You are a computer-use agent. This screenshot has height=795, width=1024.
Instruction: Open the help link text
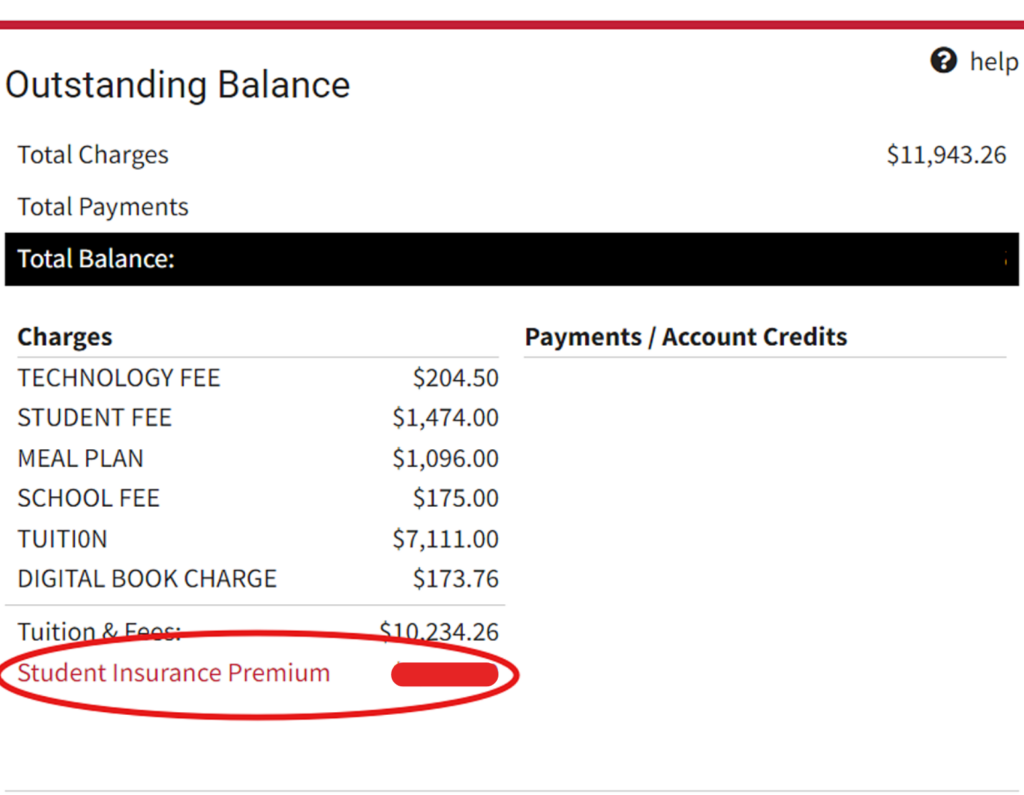tap(994, 61)
